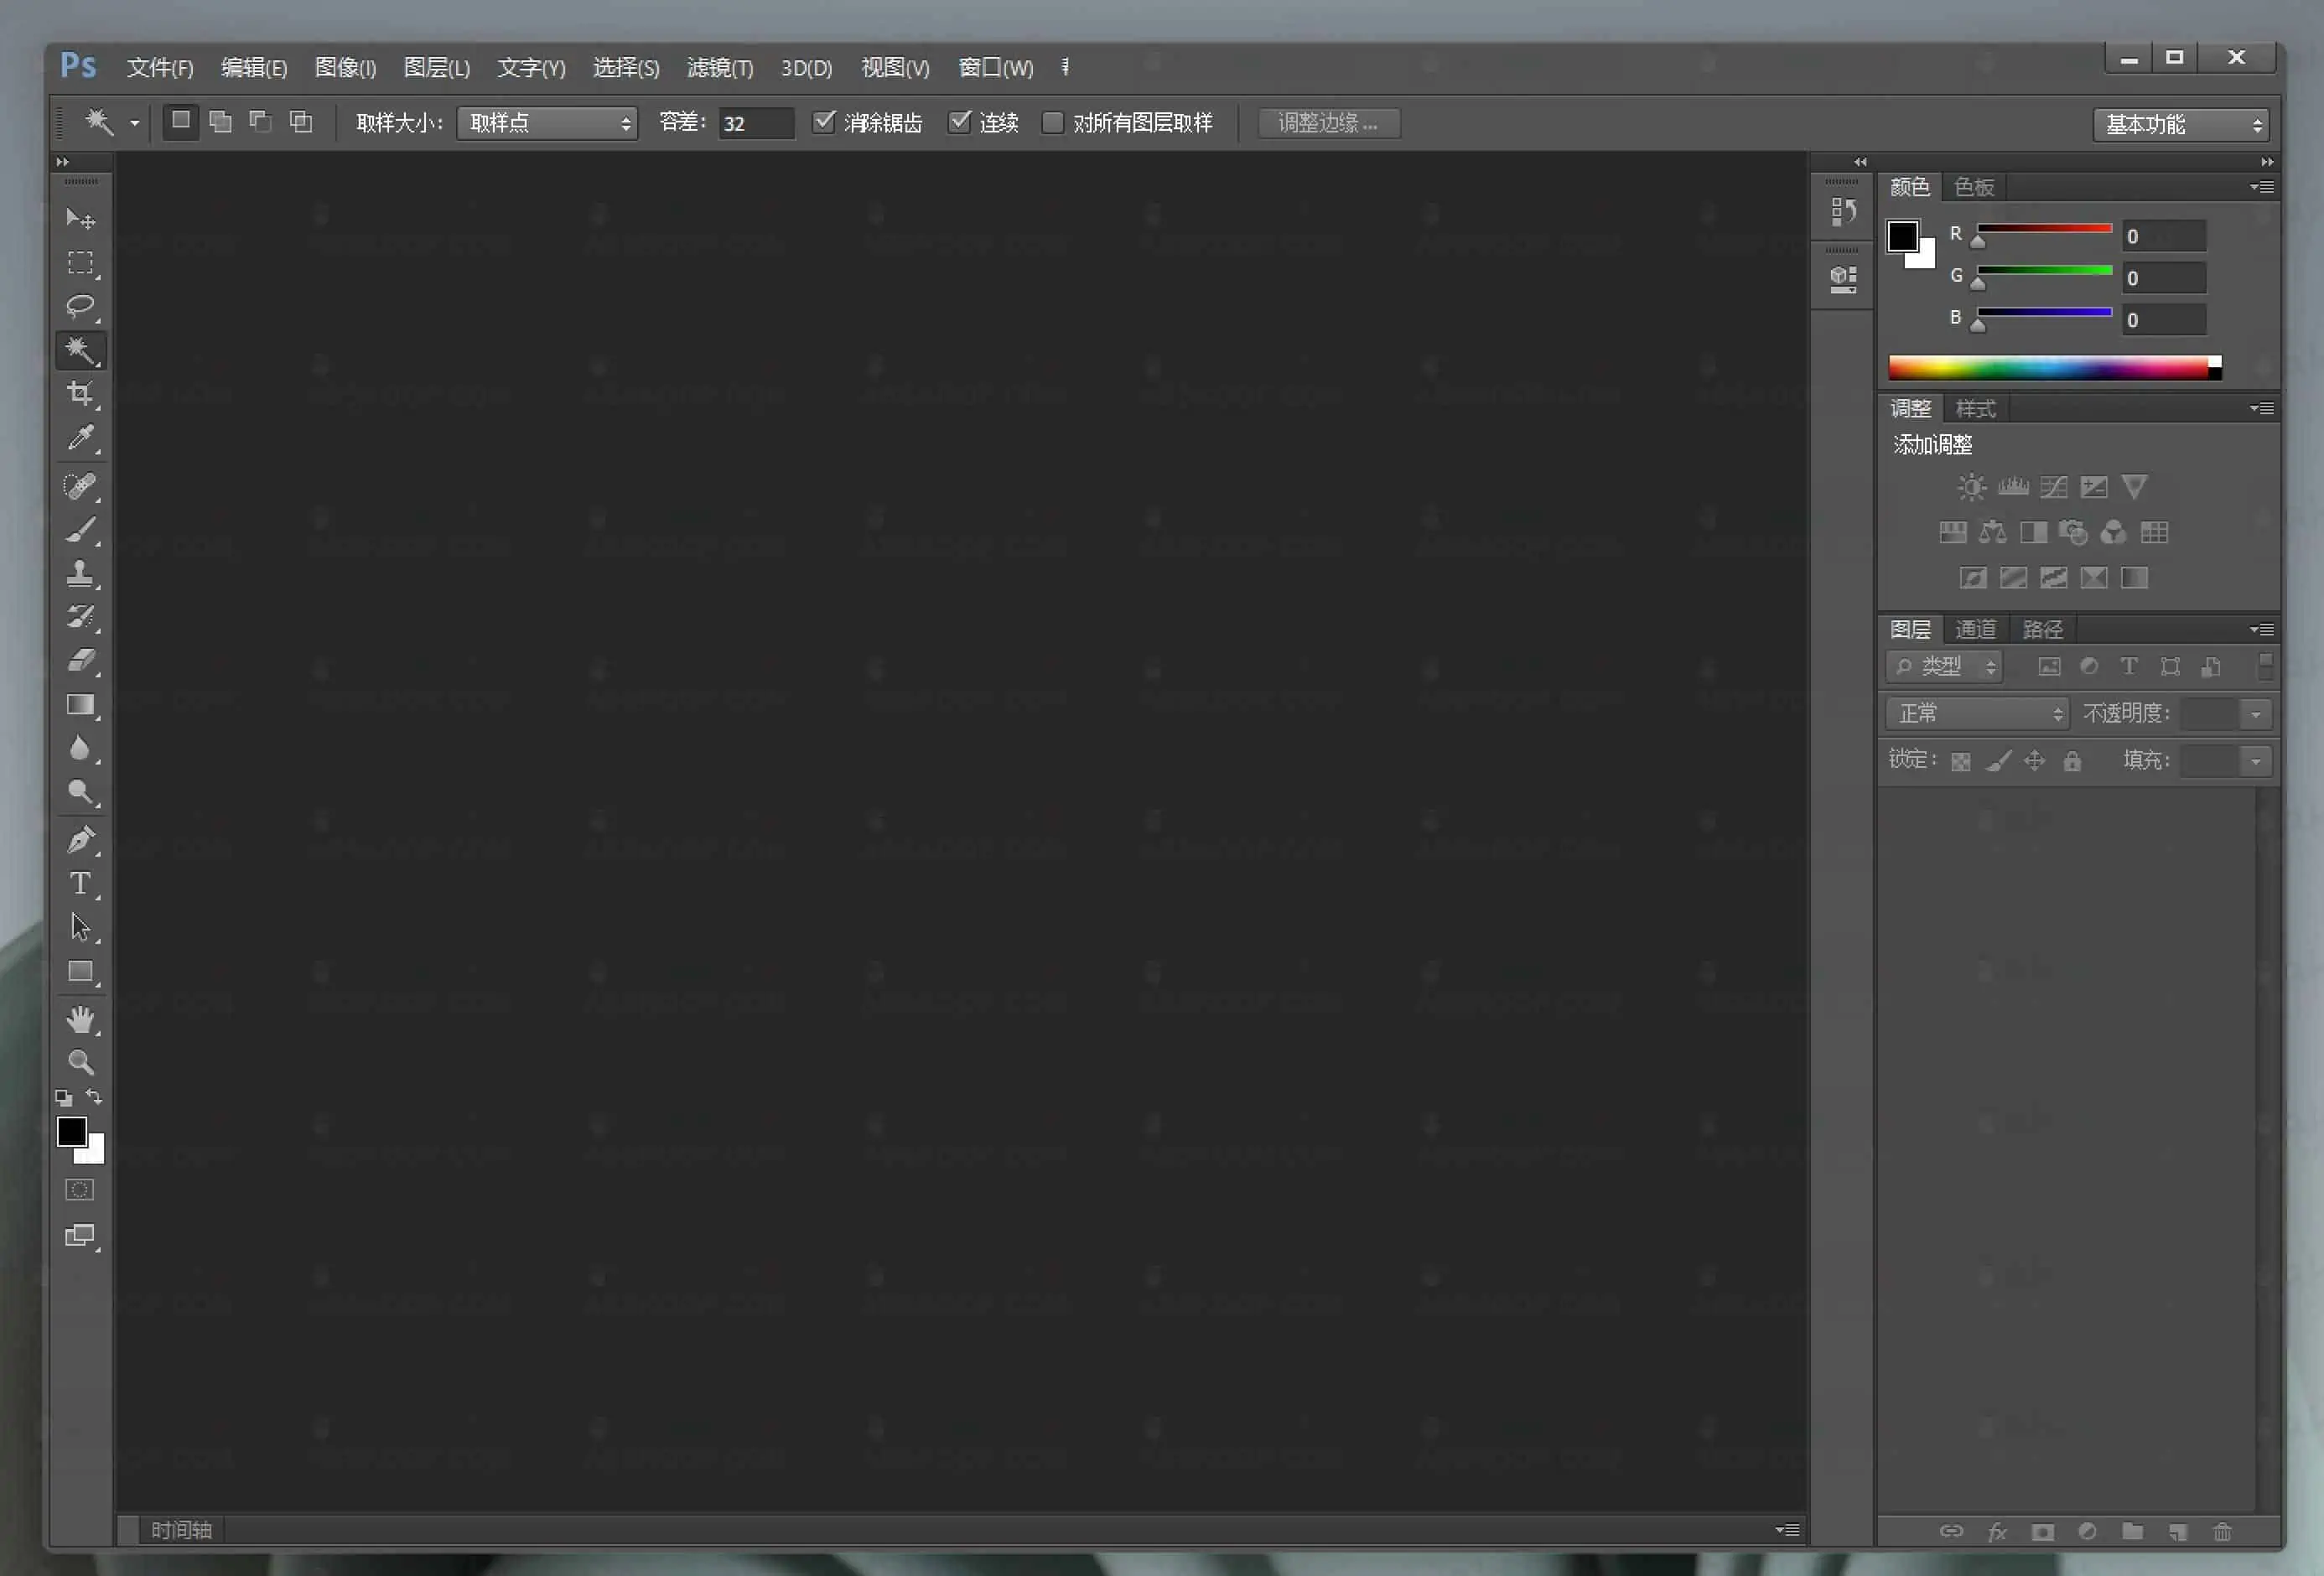Select the Eyedropper tool
Screen dimensions: 2324x1576
point(80,439)
